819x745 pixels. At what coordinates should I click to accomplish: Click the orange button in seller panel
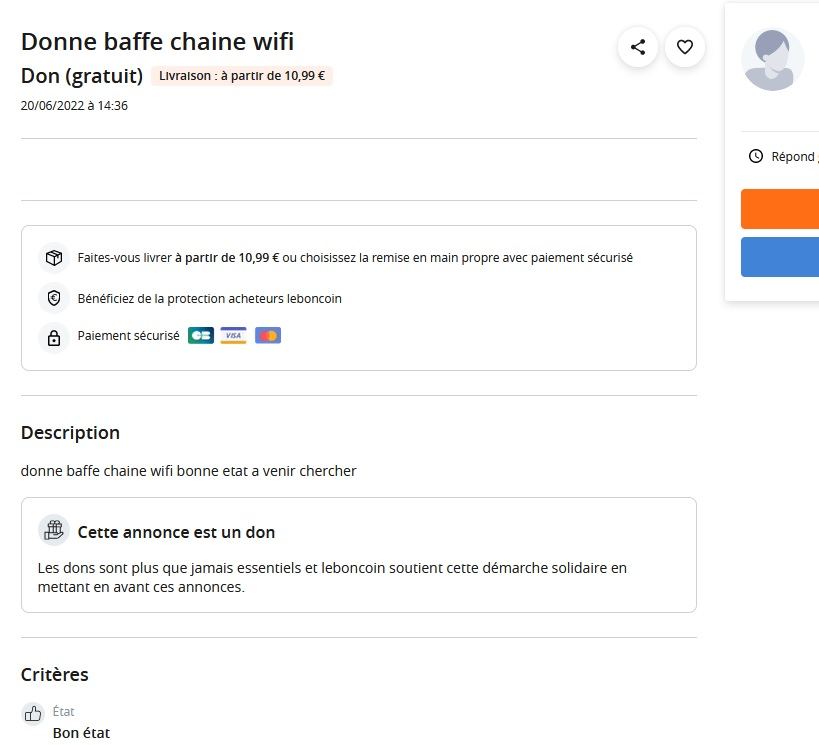pyautogui.click(x=780, y=209)
